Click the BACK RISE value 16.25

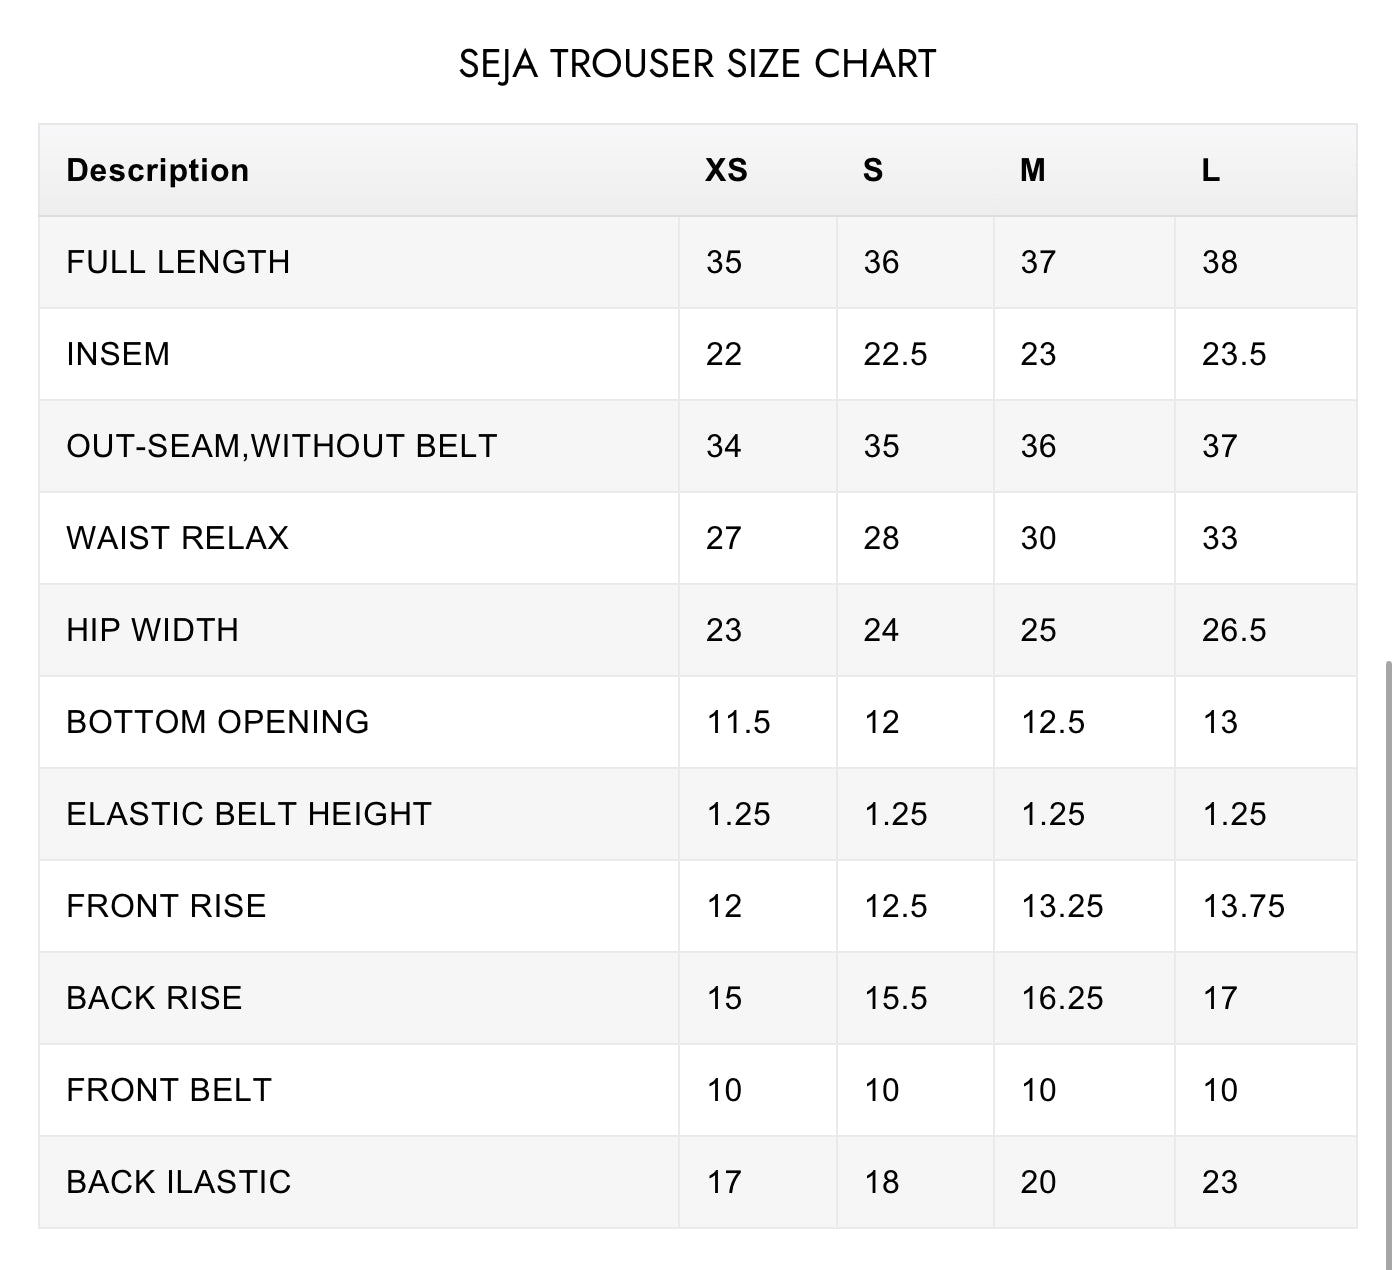(x=1062, y=998)
